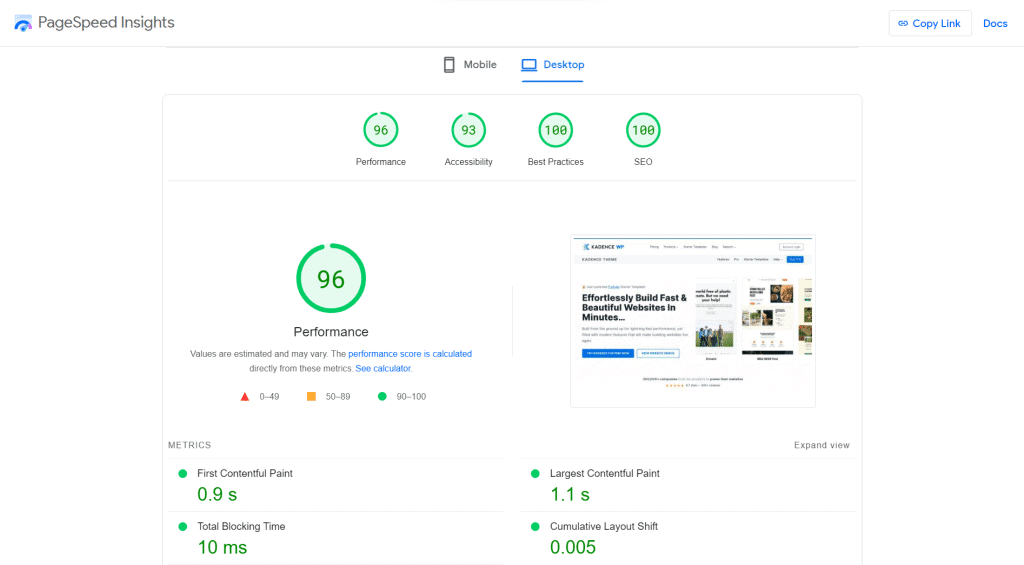Expand the metrics view

(x=821, y=445)
